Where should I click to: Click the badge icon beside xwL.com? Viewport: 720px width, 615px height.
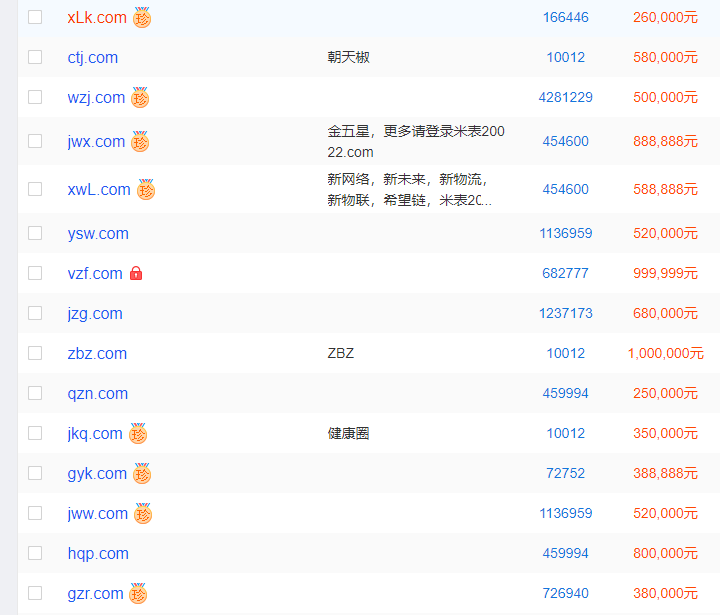click(146, 189)
